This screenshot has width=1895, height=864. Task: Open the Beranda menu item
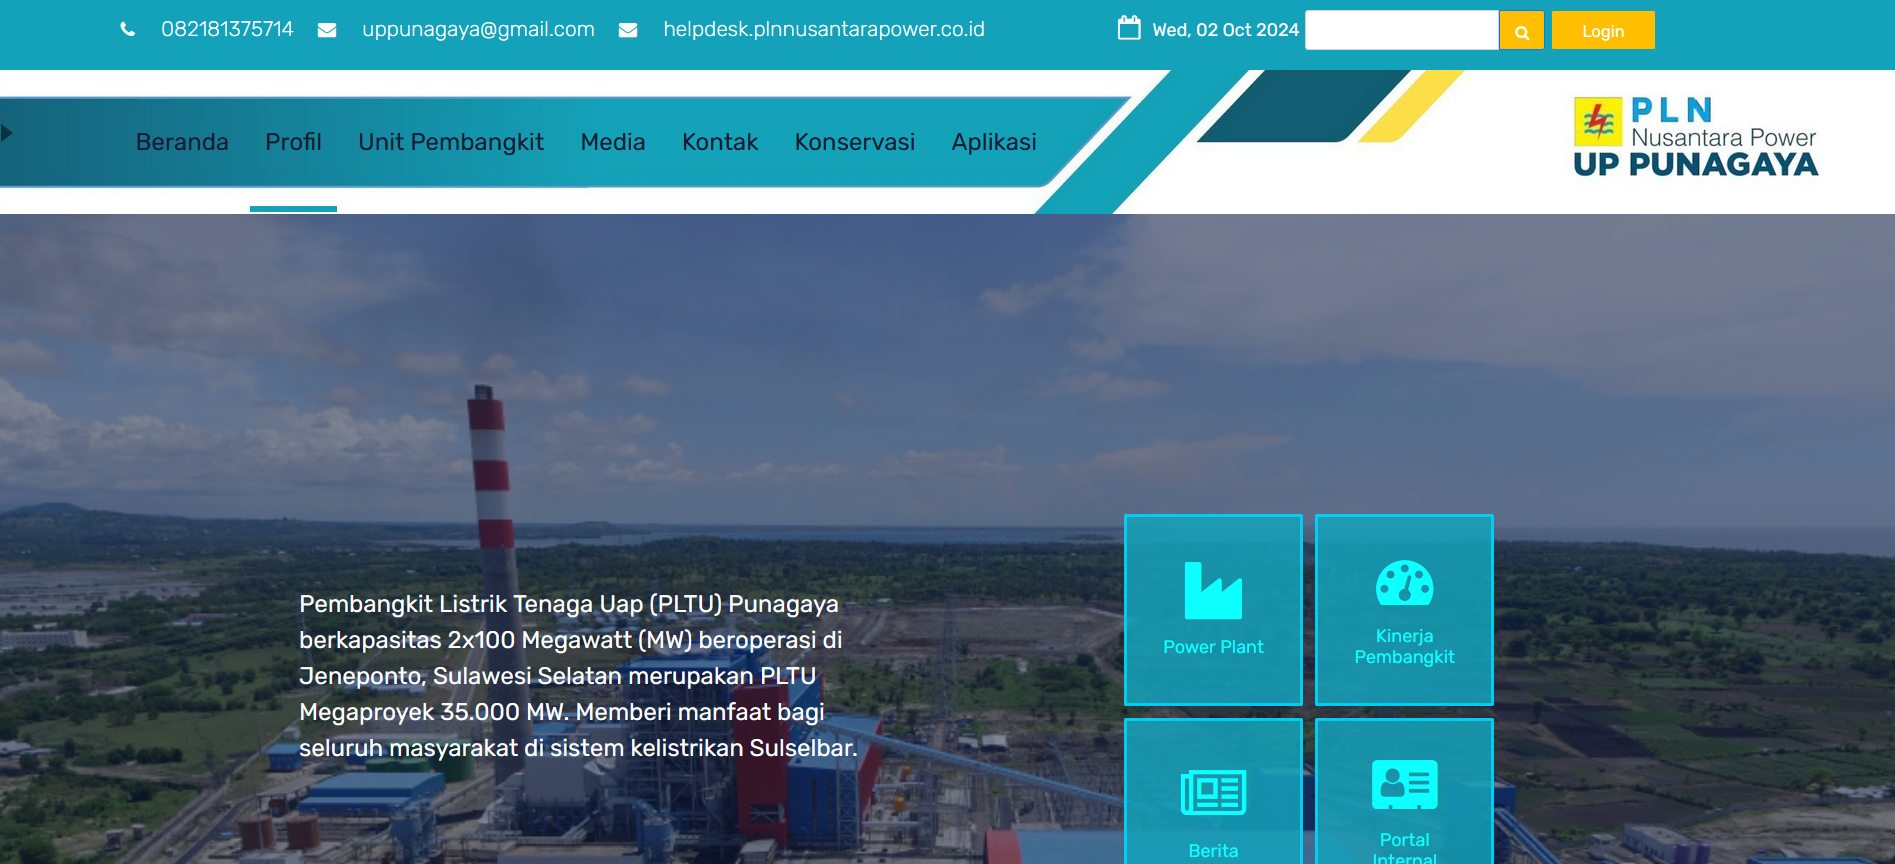tap(182, 142)
